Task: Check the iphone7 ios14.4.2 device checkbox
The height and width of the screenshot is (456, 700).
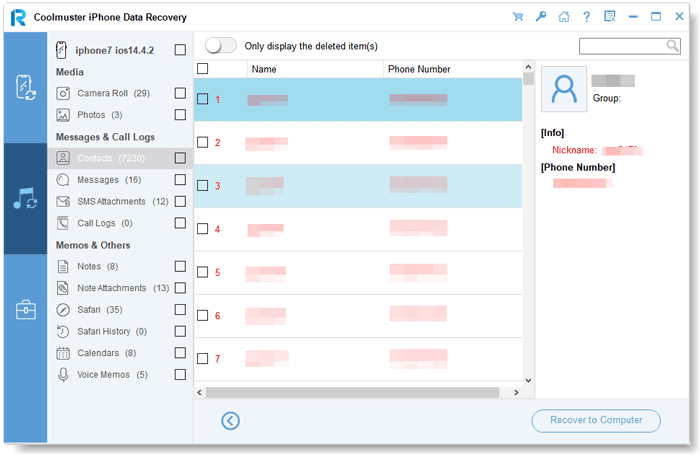Action: coord(180,50)
